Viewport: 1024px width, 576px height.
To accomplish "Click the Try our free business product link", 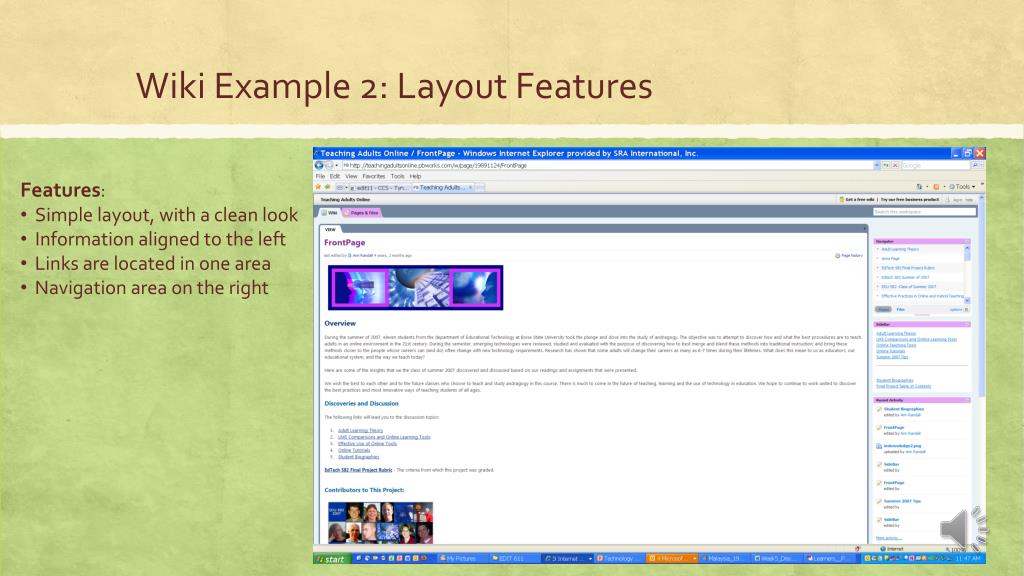I will tap(910, 199).
